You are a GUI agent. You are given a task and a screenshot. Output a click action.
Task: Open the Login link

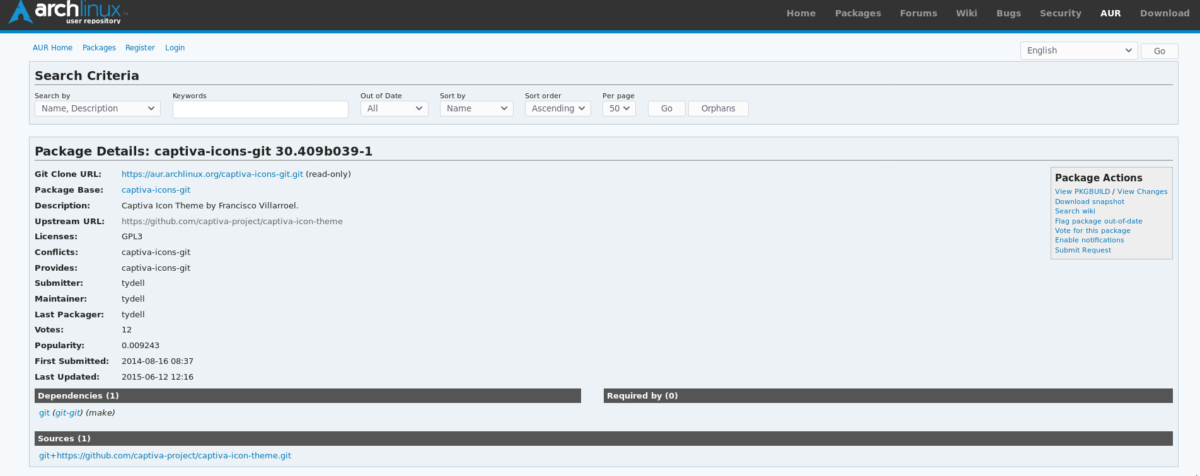coord(175,47)
